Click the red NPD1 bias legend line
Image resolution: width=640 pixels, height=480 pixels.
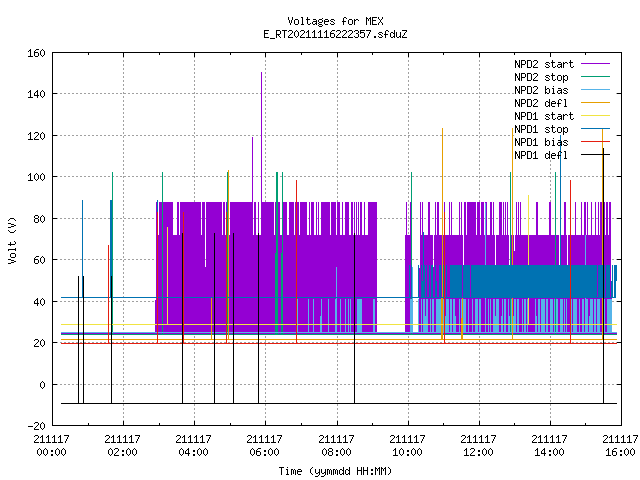coord(596,142)
